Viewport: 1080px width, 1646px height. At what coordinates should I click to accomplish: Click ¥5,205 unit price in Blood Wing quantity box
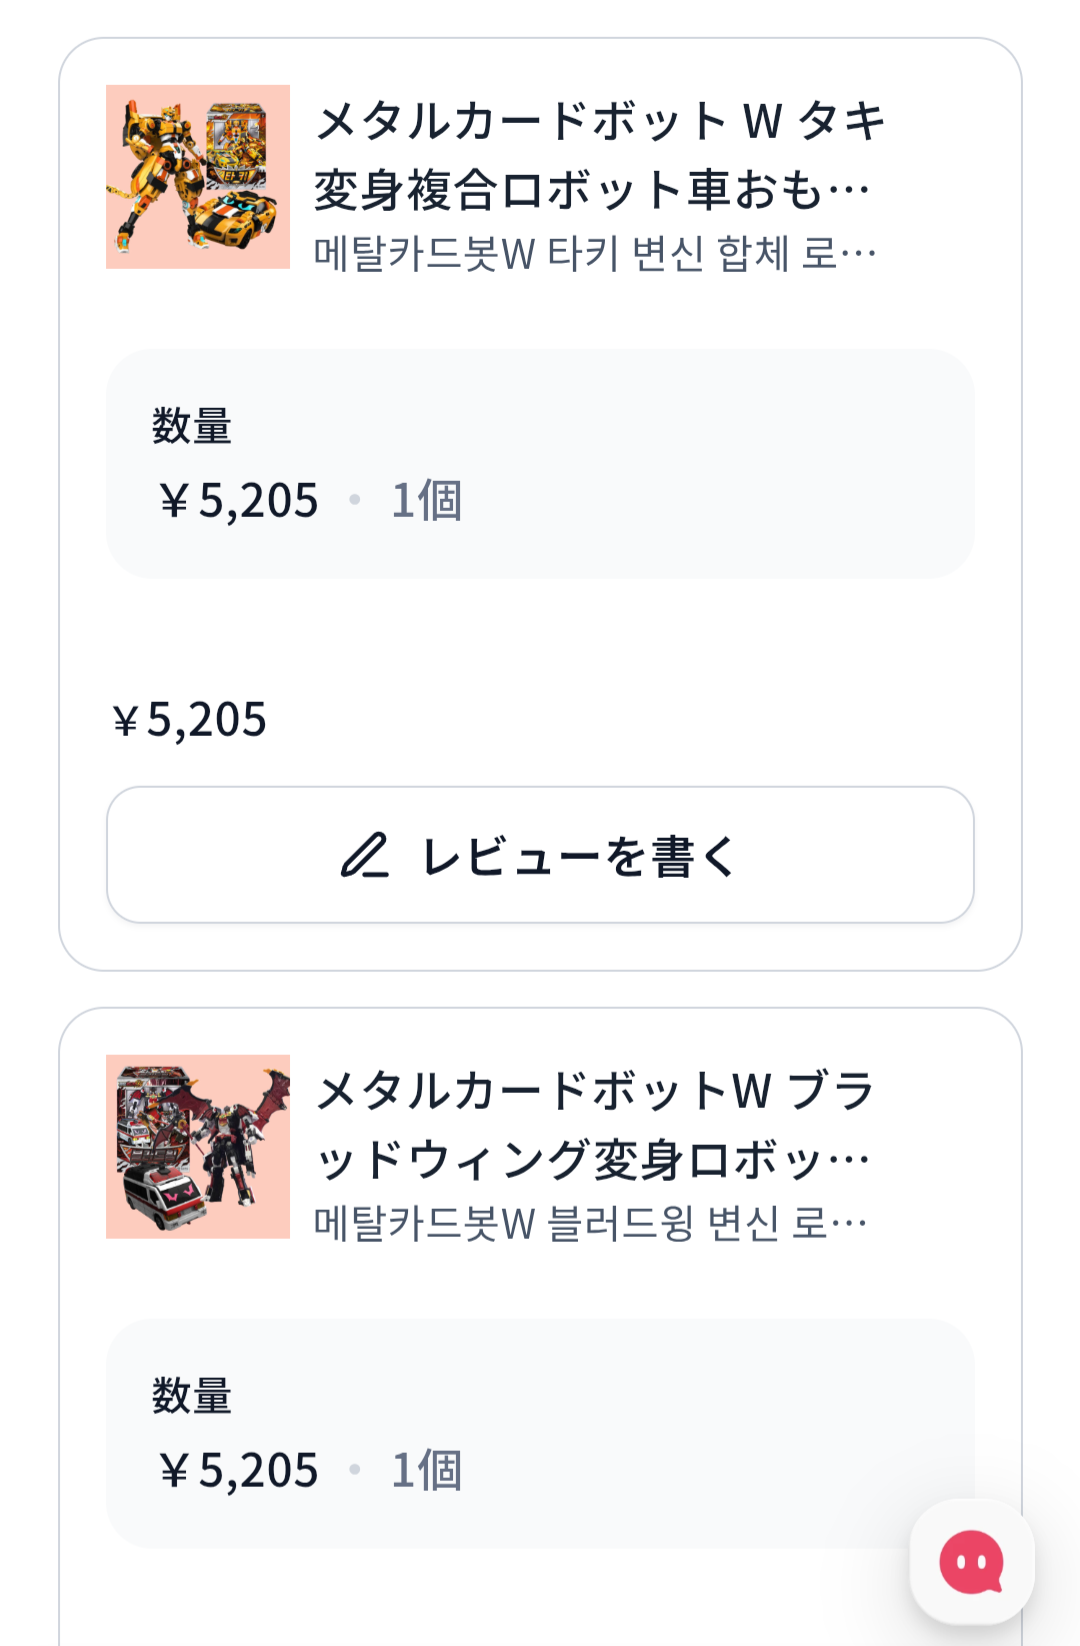click(239, 1470)
